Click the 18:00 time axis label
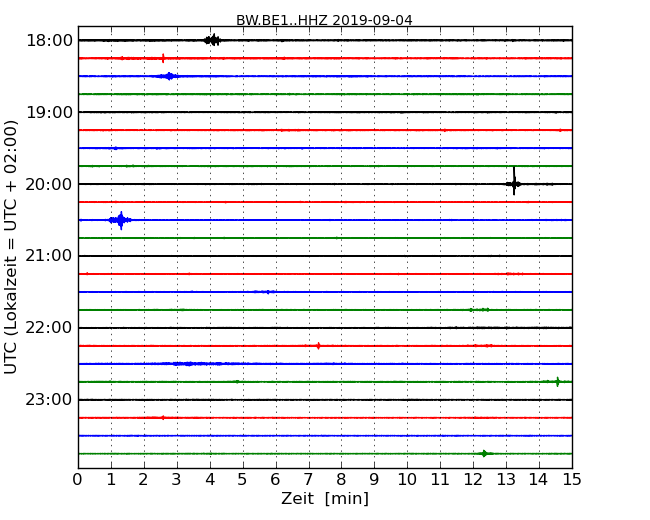The height and width of the screenshot is (520, 650). pyautogui.click(x=49, y=41)
